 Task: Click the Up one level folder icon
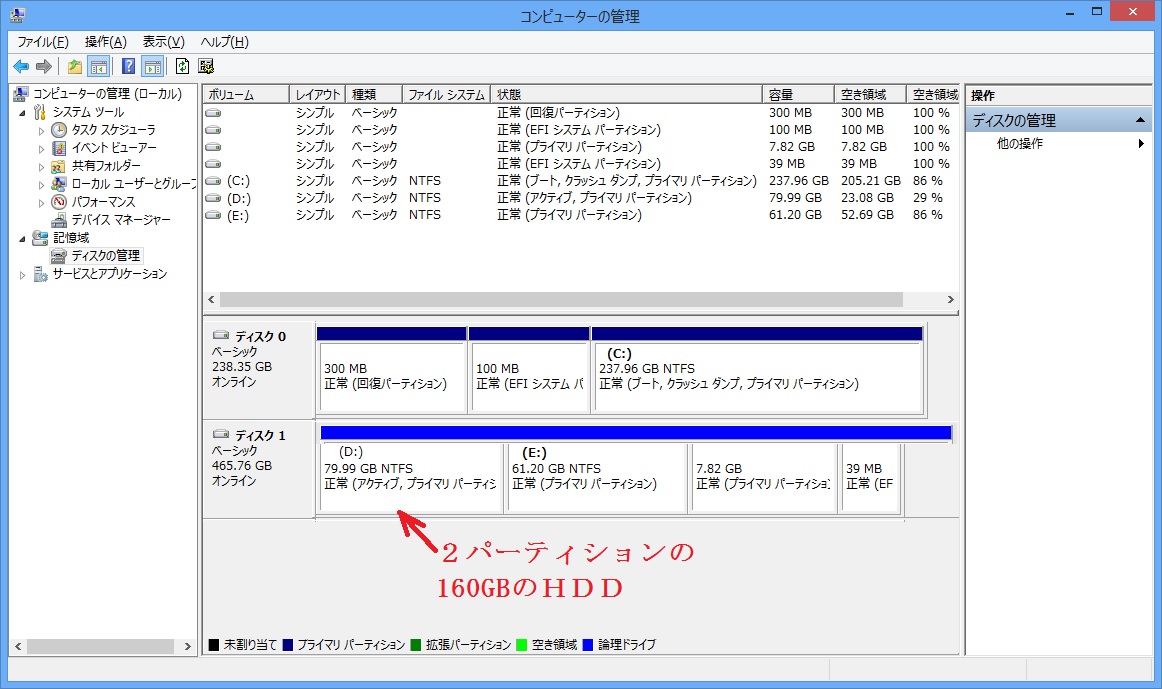tap(75, 67)
